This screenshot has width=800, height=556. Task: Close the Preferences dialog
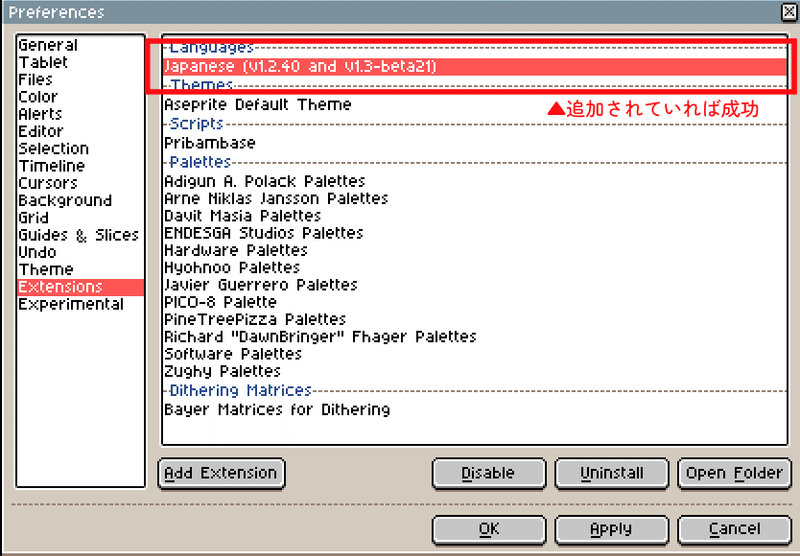789,12
